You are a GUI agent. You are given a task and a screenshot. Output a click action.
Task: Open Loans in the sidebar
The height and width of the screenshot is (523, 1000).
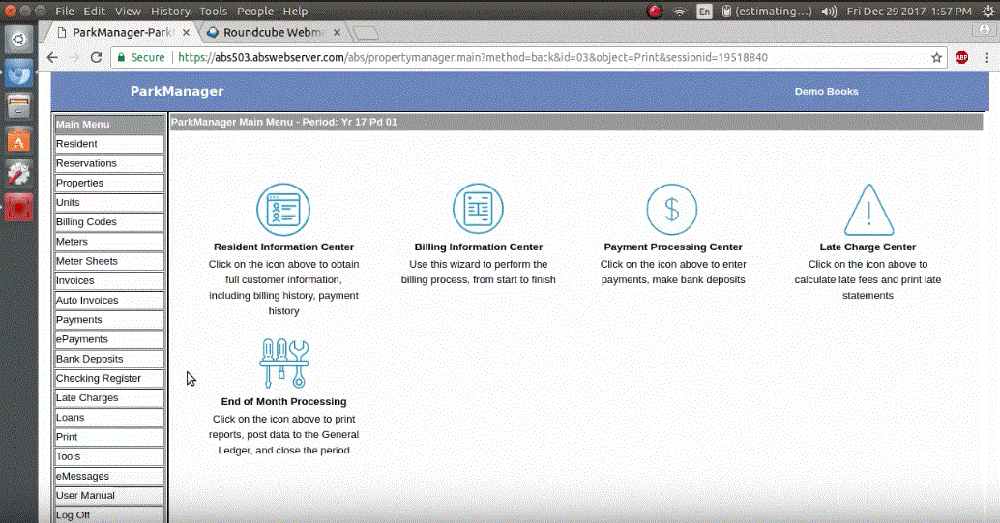(109, 418)
